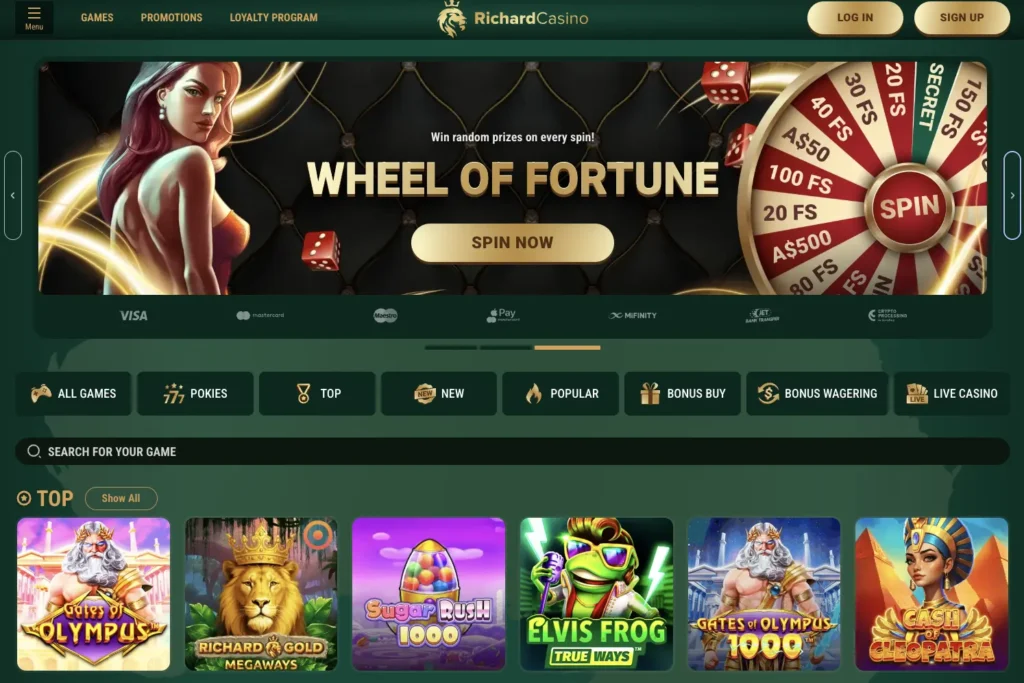Click the Sign Up button

(962, 18)
